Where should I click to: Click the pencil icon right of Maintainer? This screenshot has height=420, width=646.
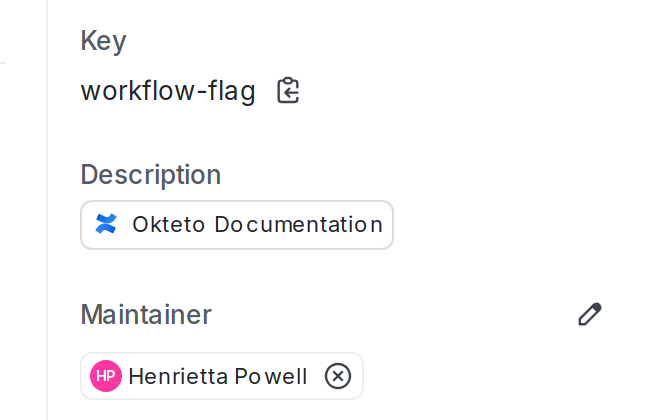(x=590, y=314)
